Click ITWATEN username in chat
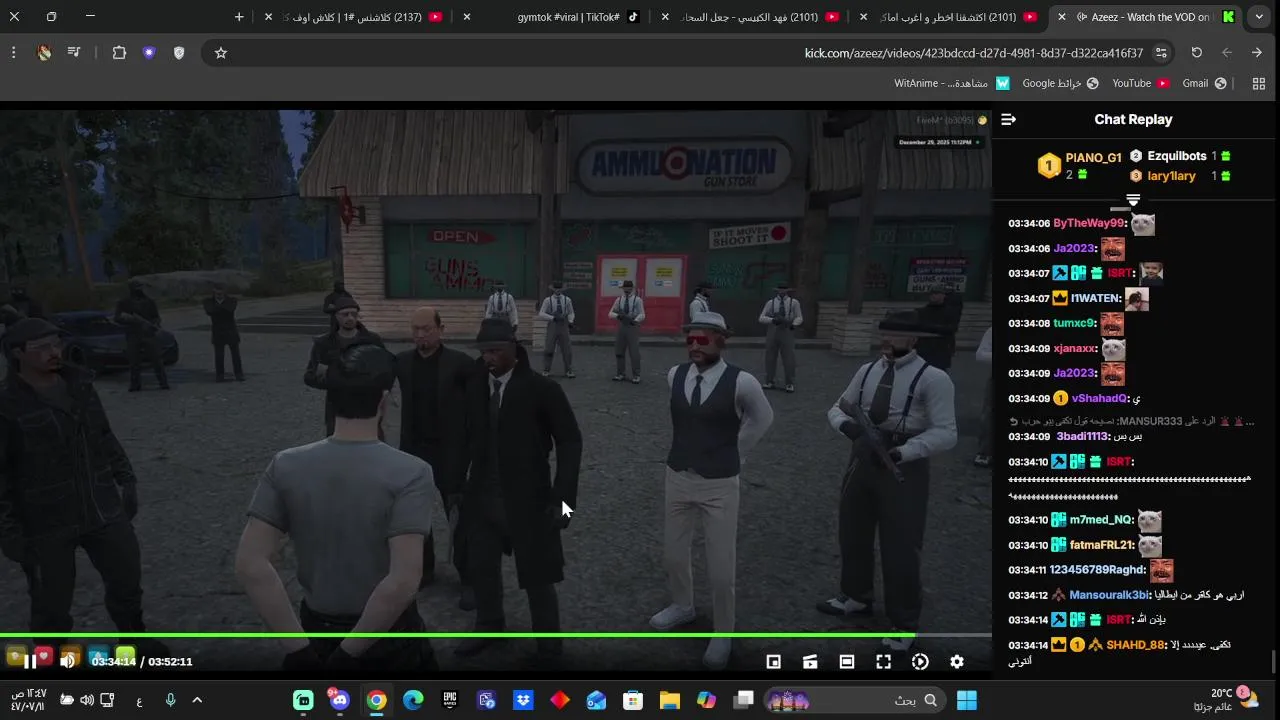 pyautogui.click(x=1096, y=298)
